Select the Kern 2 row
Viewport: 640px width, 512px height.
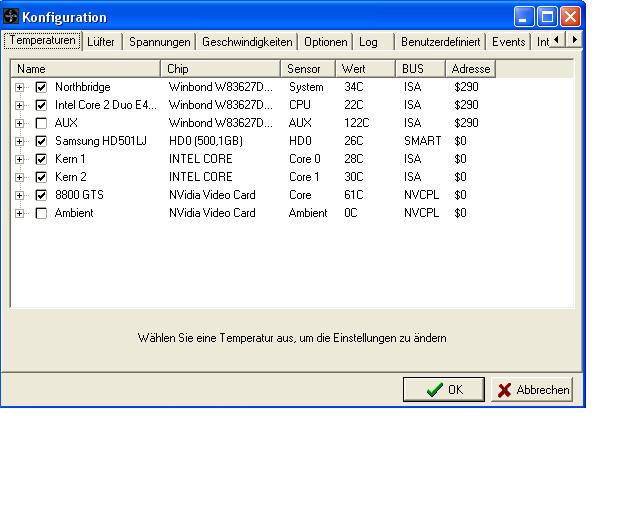pos(71,177)
